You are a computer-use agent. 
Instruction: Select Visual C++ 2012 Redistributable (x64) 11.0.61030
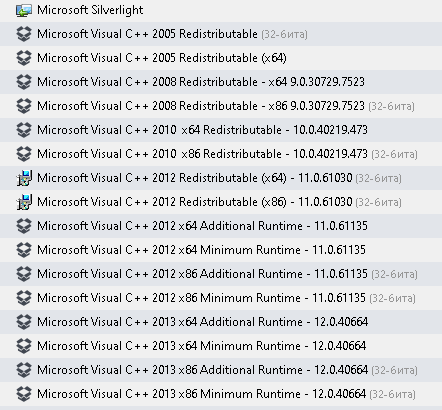point(221,178)
